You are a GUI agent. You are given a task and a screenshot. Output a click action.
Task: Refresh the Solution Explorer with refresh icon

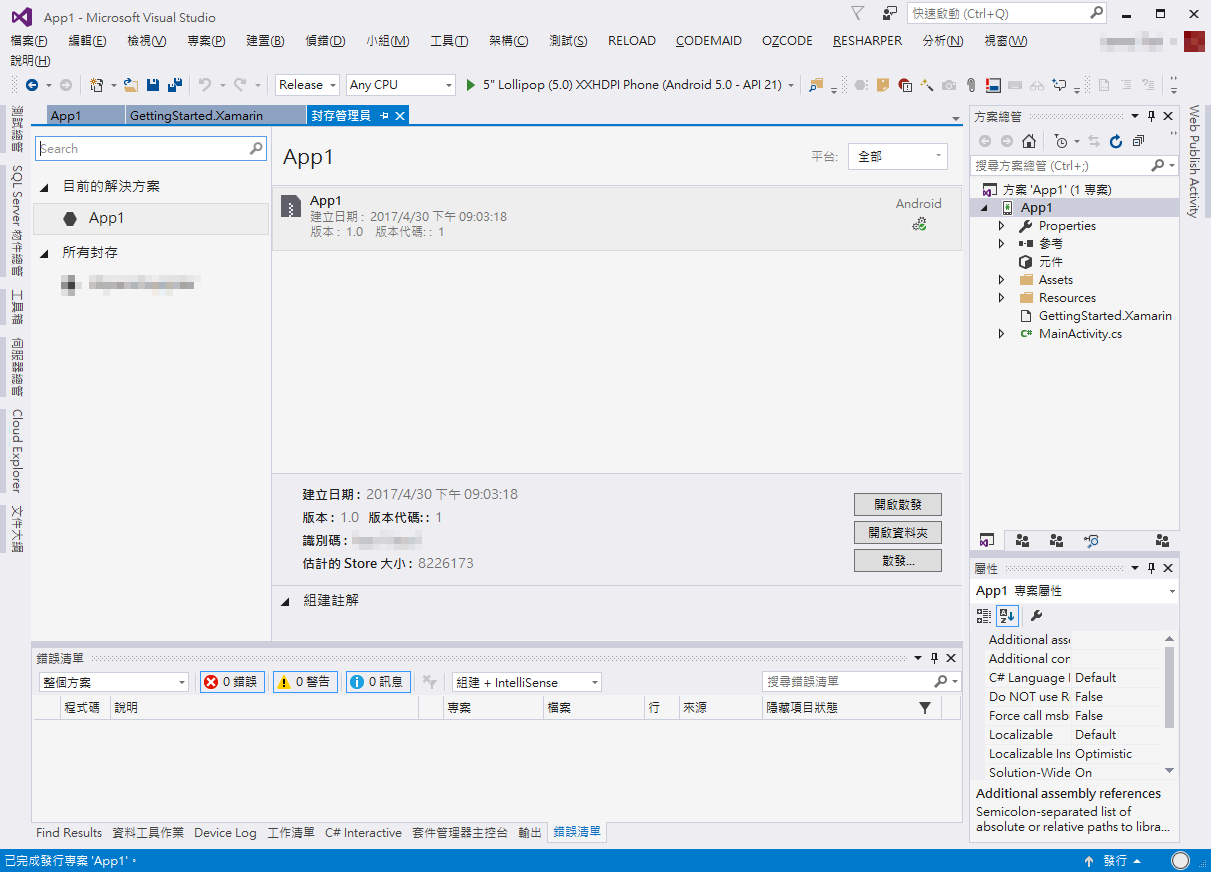coord(1116,142)
